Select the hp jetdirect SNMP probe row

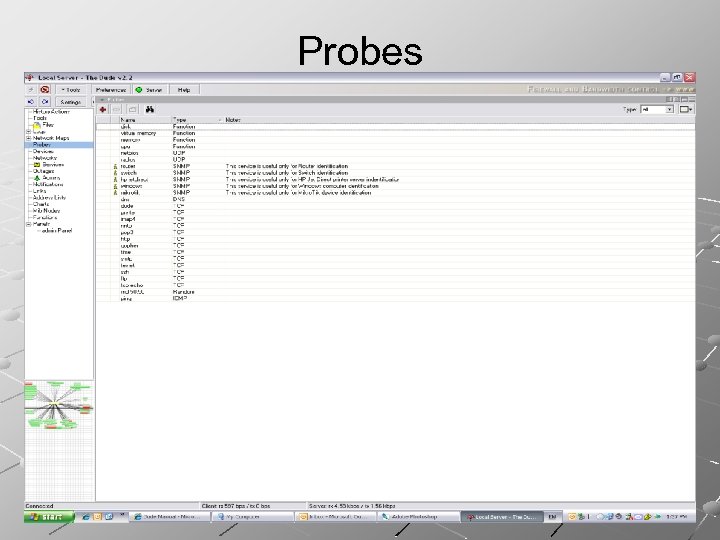pos(395,180)
